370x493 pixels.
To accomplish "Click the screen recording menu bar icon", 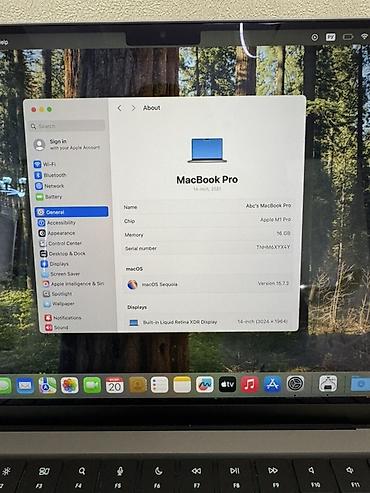I will [315, 37].
